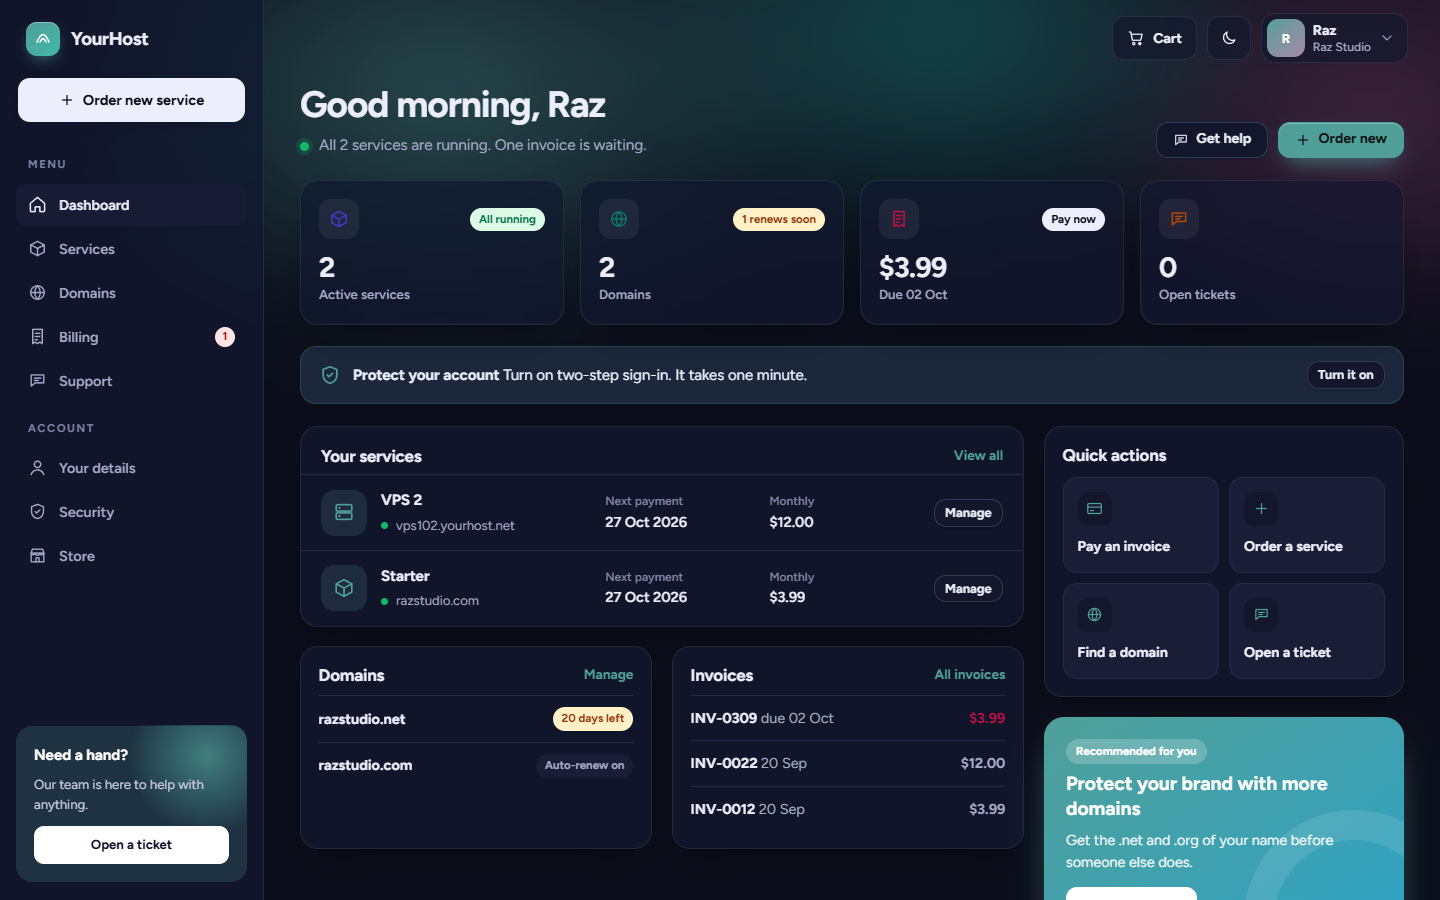Click the $3.99 Due 02 Oct amount
Viewport: 1440px width, 900px height.
[x=913, y=268]
